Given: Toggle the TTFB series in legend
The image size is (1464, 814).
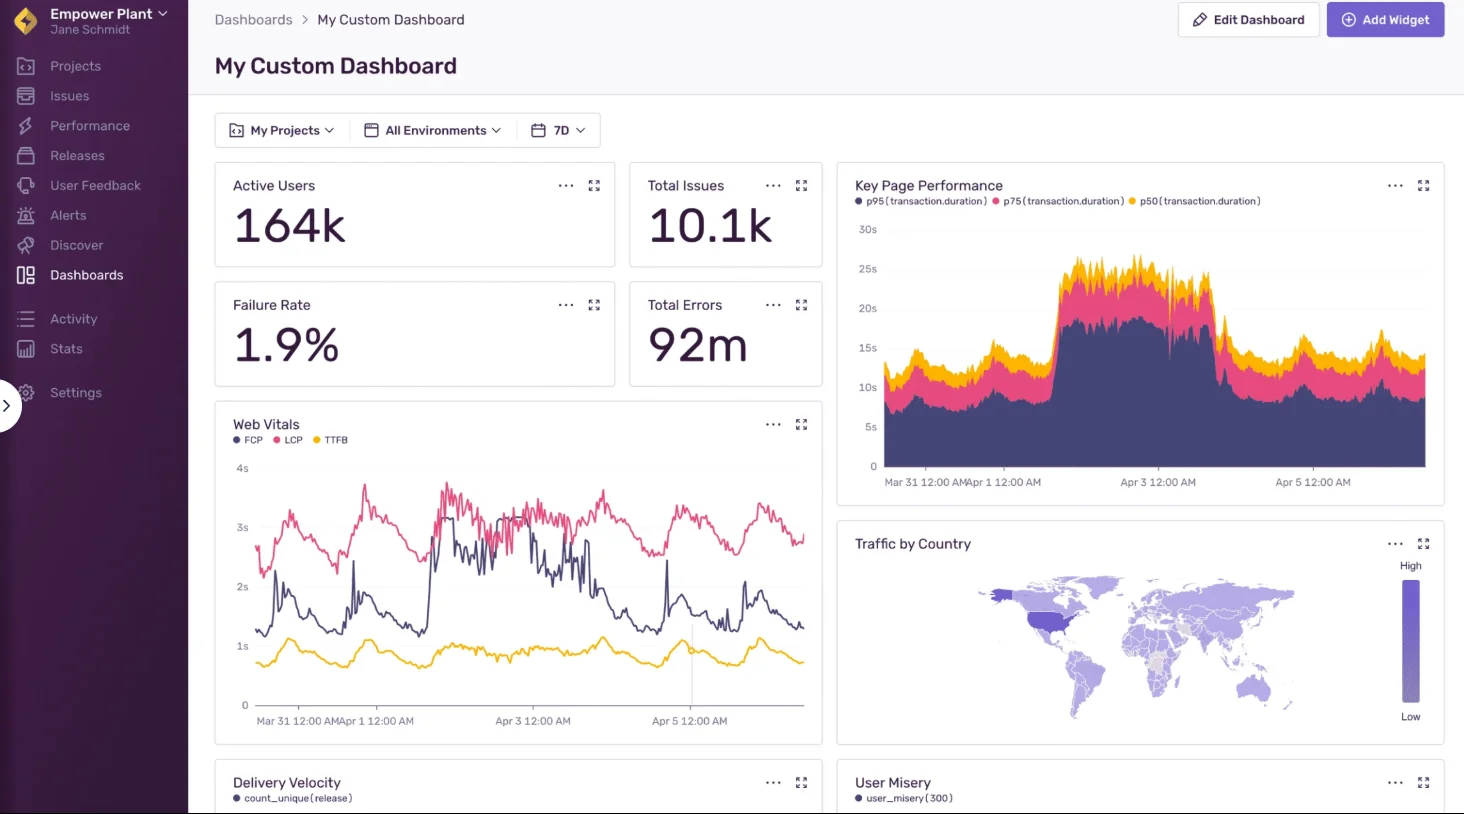Looking at the screenshot, I should [331, 440].
